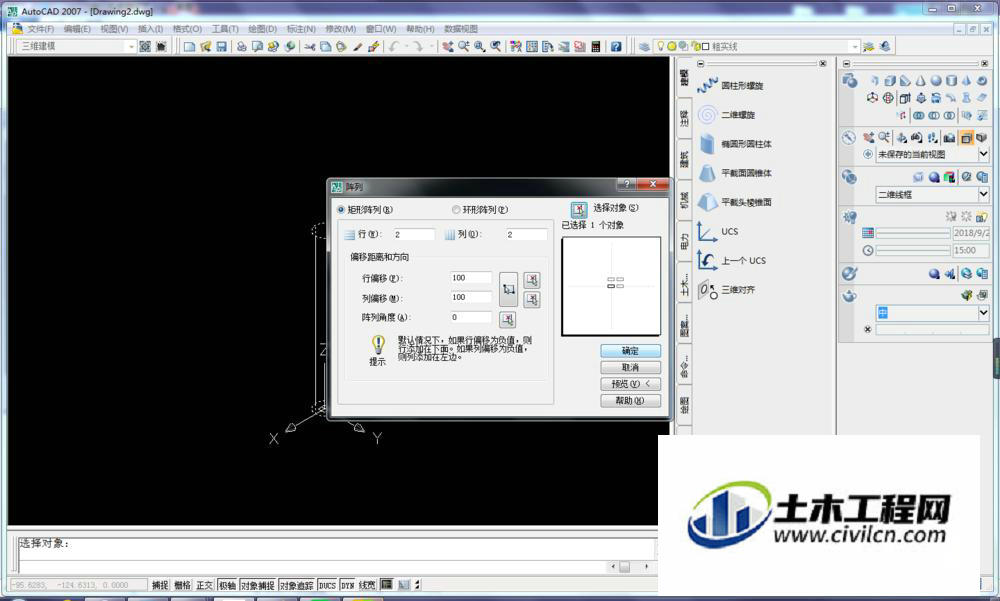Viewport: 1000px width, 601px height.
Task: Click the row offset (行偏移) input field
Action: (x=471, y=278)
